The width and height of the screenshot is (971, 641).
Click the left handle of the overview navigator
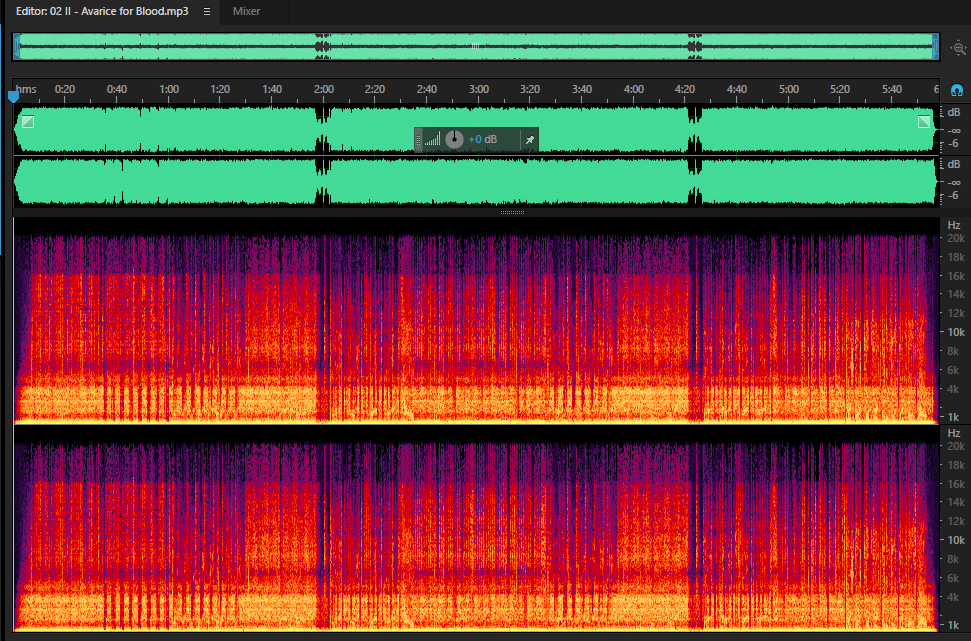[x=17, y=47]
